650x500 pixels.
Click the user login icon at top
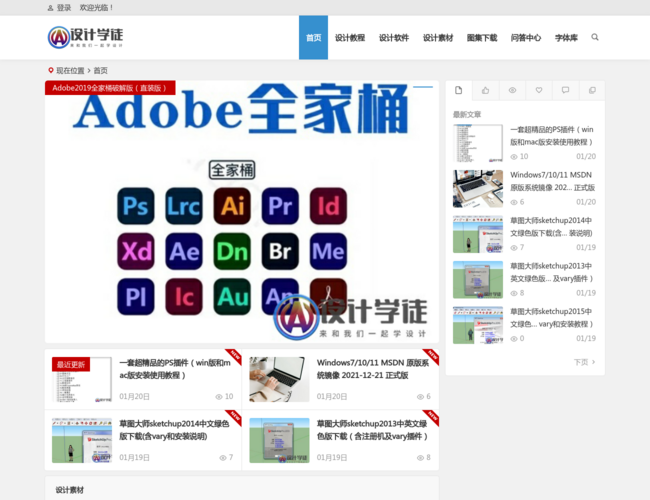(50, 8)
